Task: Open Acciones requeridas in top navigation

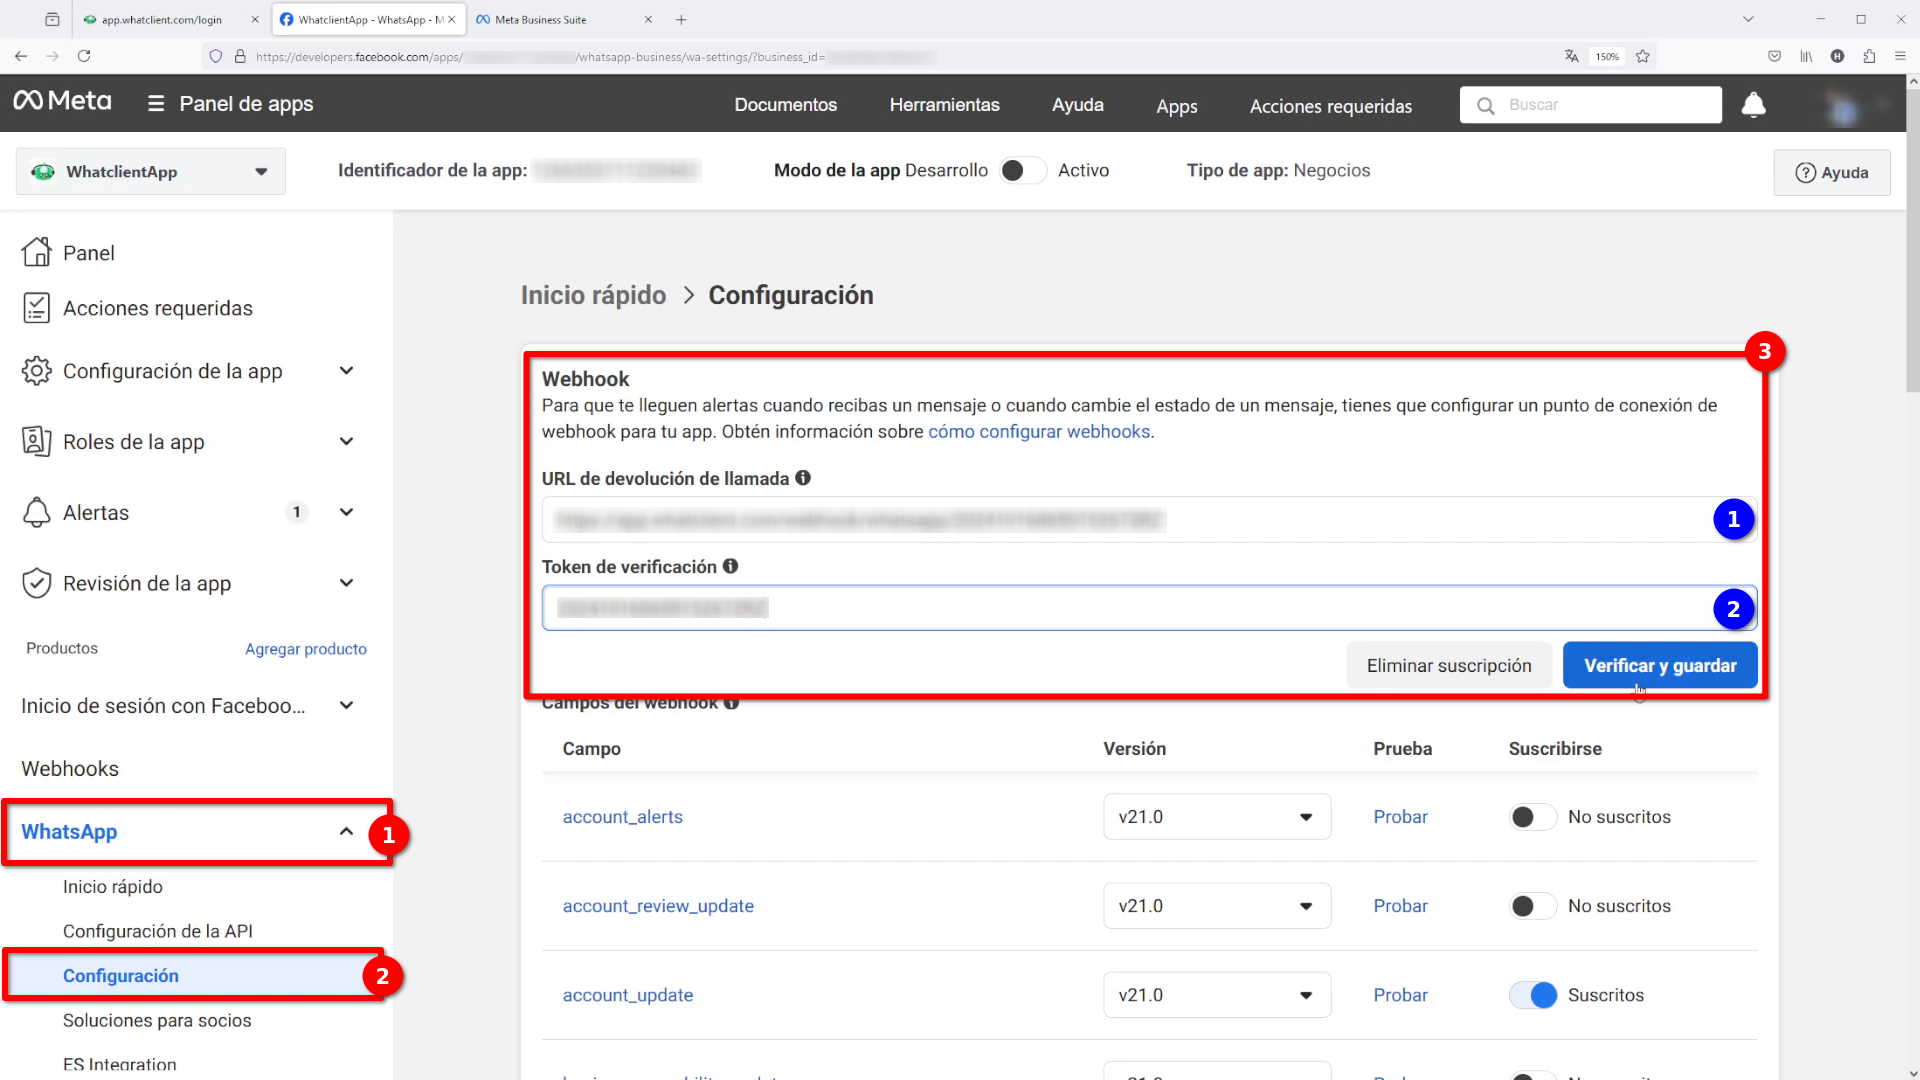Action: [1330, 106]
